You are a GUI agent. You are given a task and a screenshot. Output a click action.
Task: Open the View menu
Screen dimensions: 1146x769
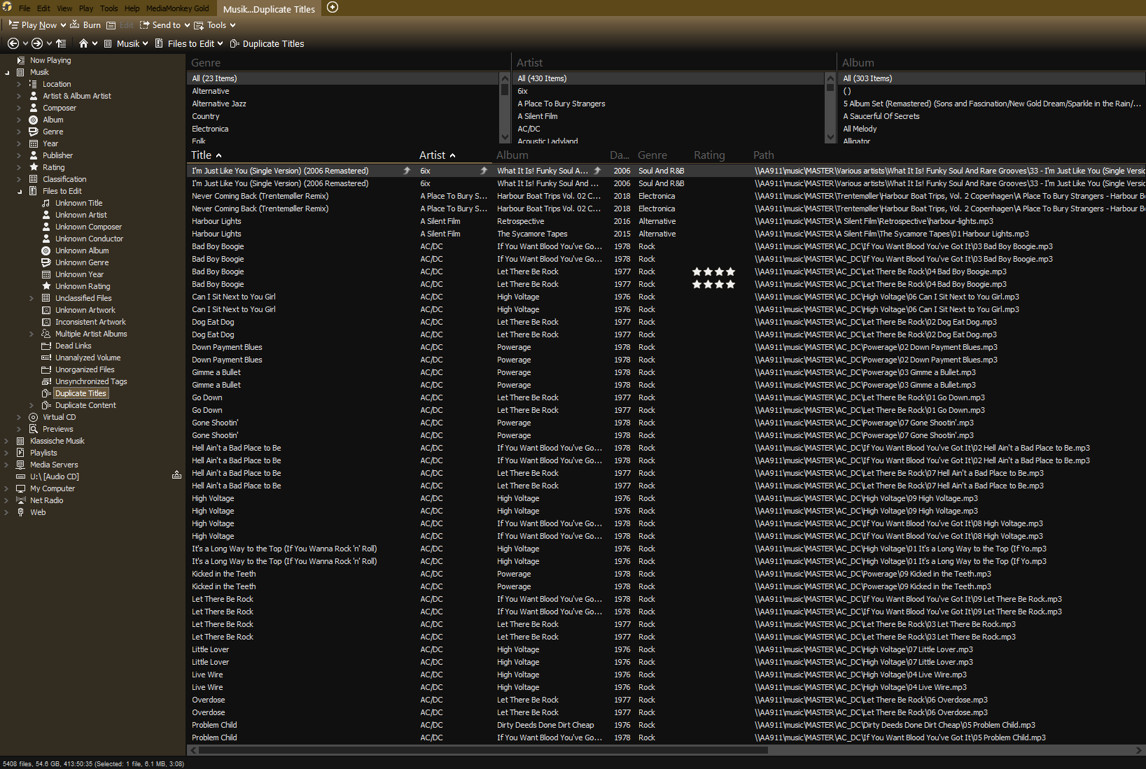click(x=64, y=8)
